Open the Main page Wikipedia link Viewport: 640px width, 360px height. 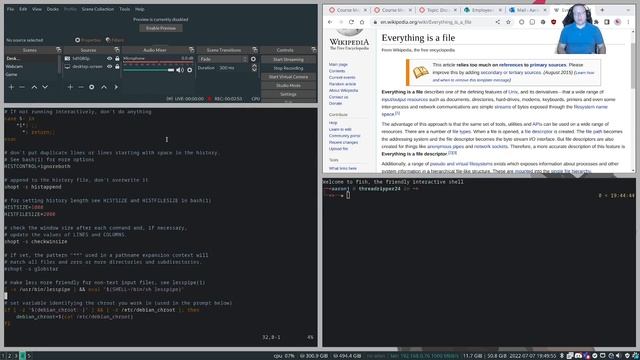[x=338, y=64]
